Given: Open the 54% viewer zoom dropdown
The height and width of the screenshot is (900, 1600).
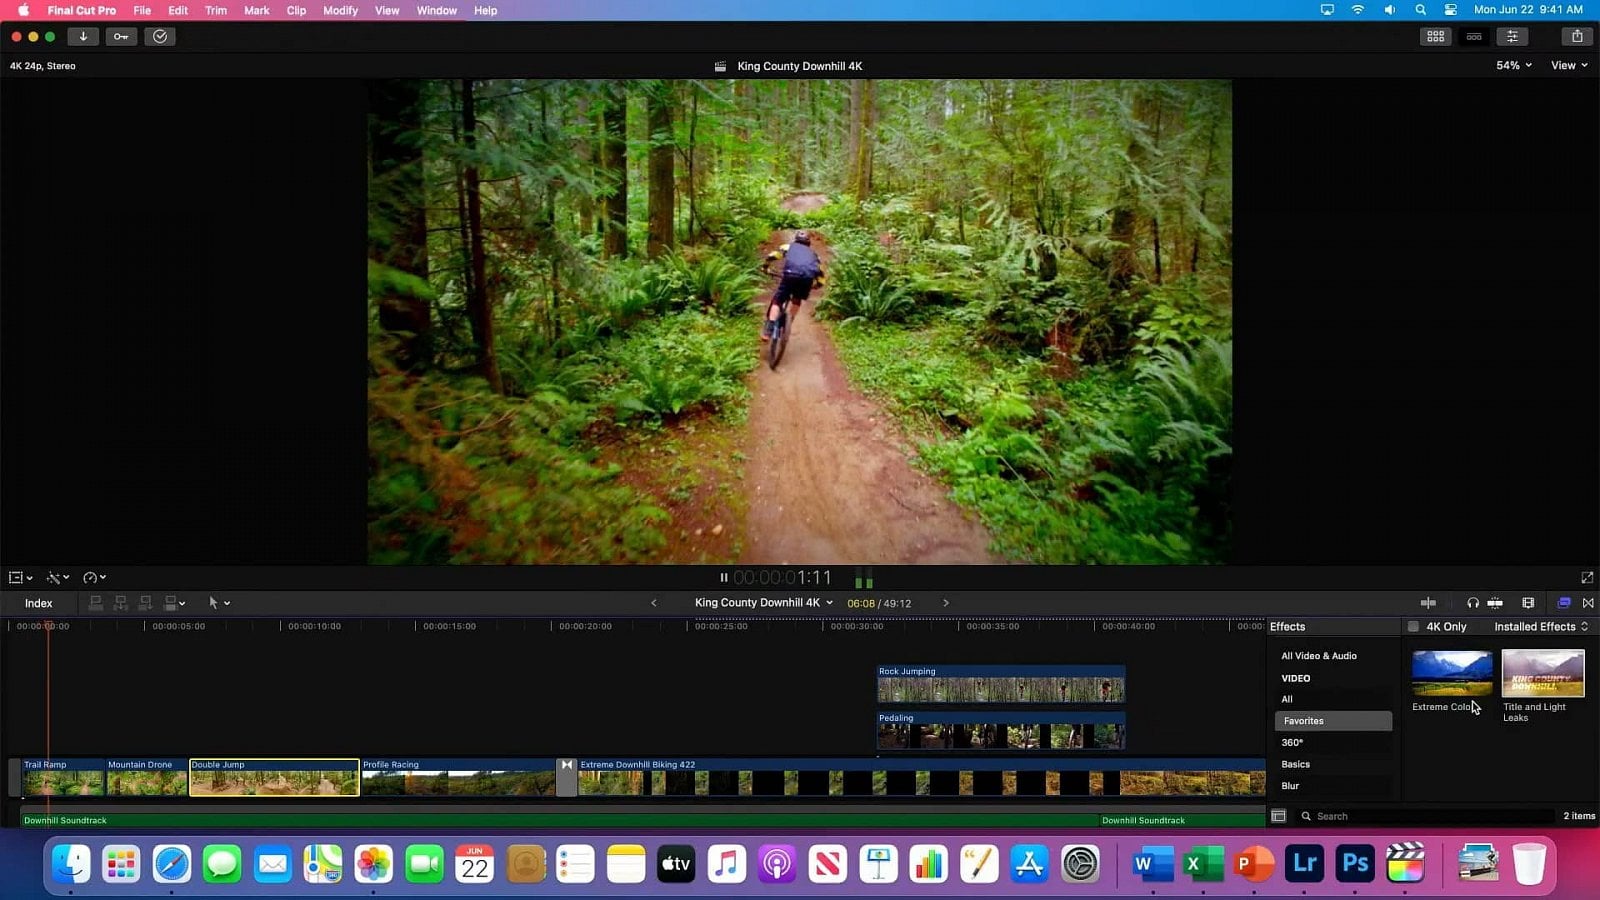Looking at the screenshot, I should click(1514, 65).
